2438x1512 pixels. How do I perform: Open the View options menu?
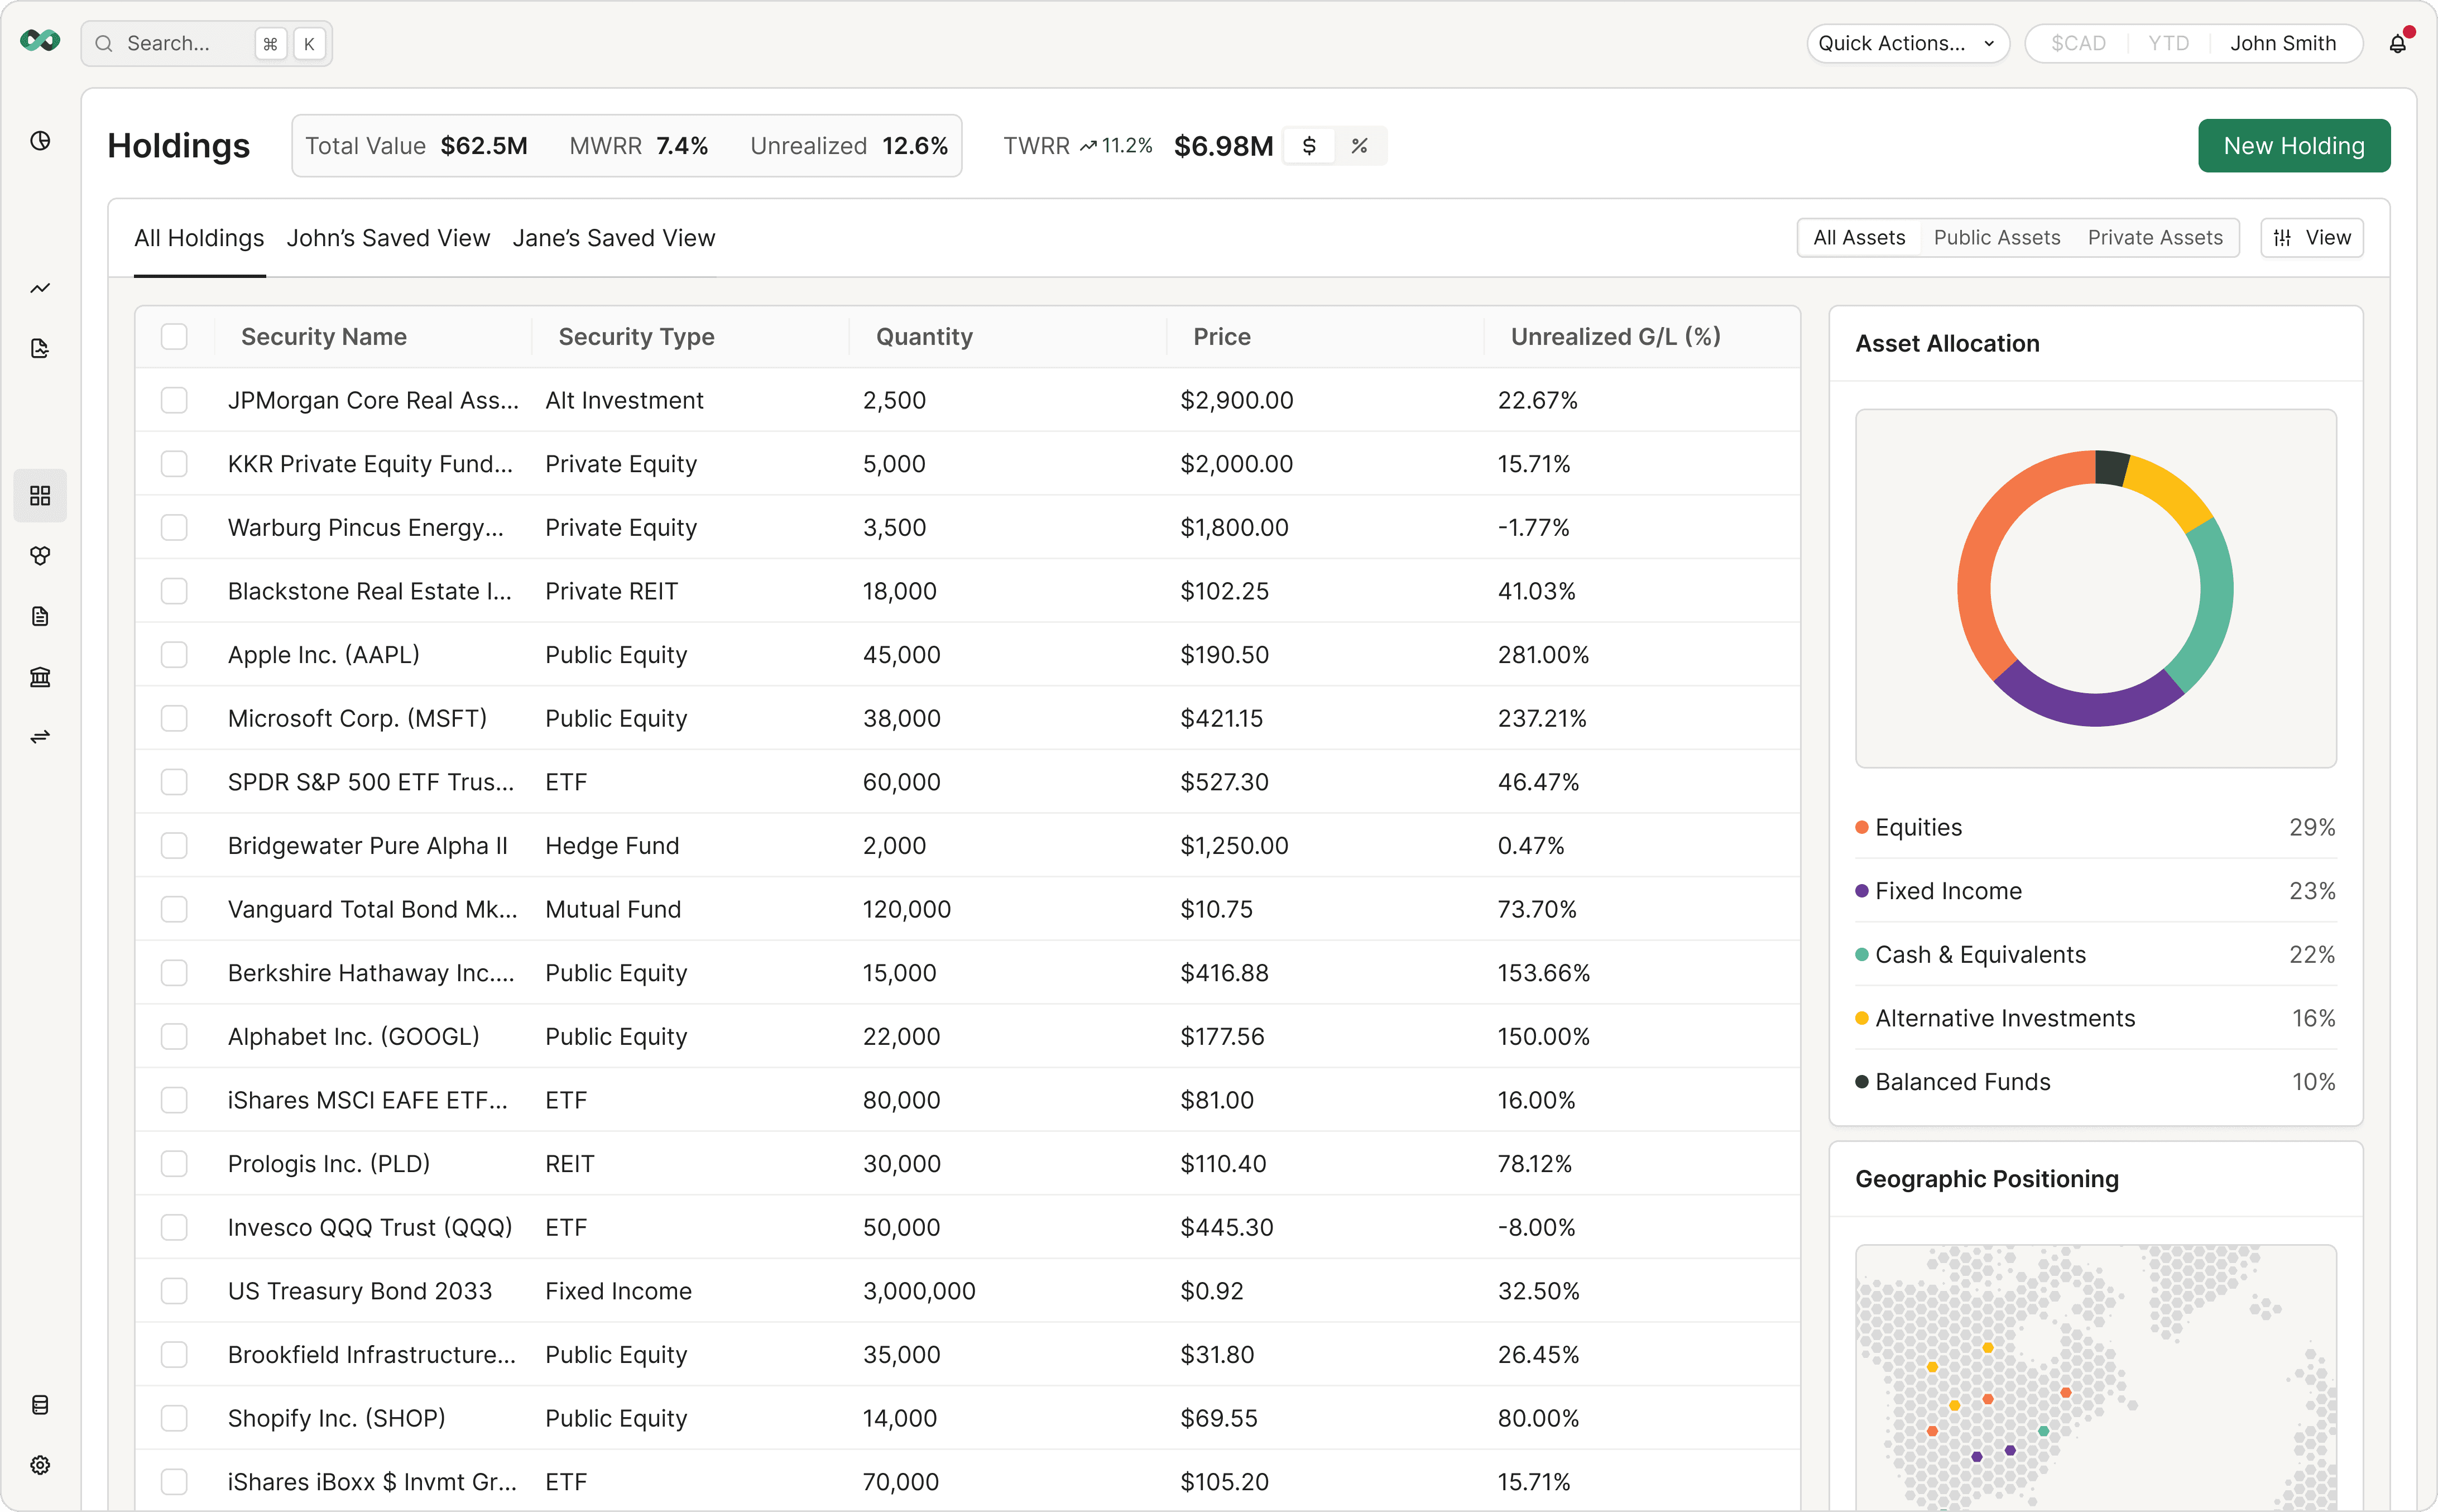click(2311, 238)
